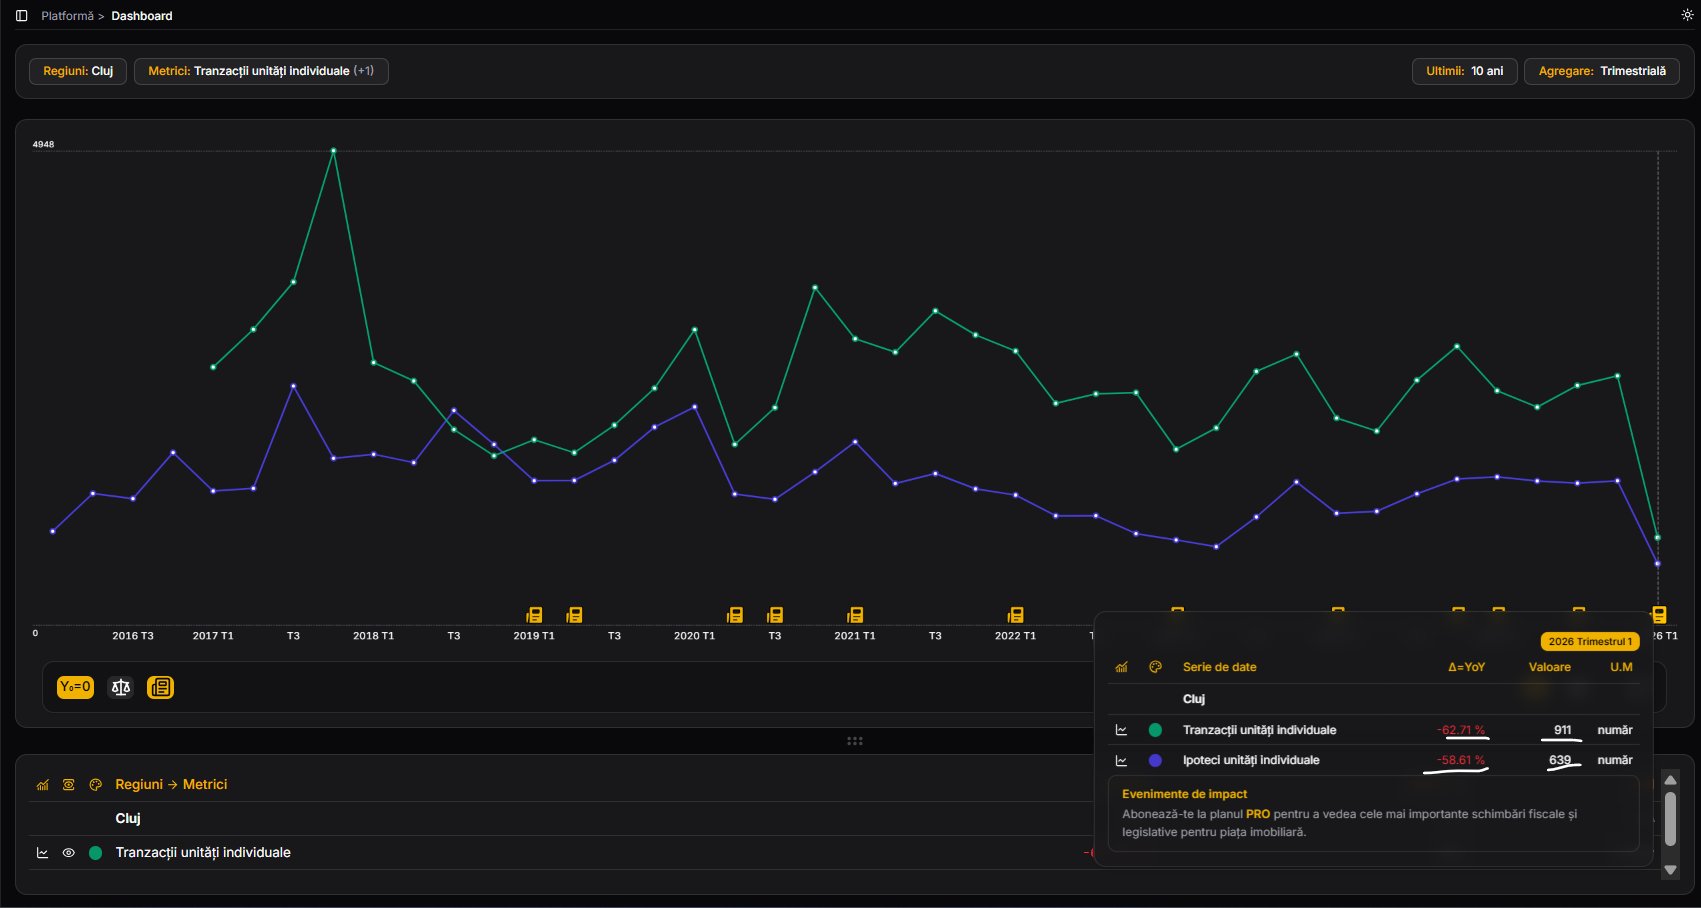Click the green color swatch for Tranzacții in bottom panel
The width and height of the screenshot is (1701, 908).
coord(96,853)
